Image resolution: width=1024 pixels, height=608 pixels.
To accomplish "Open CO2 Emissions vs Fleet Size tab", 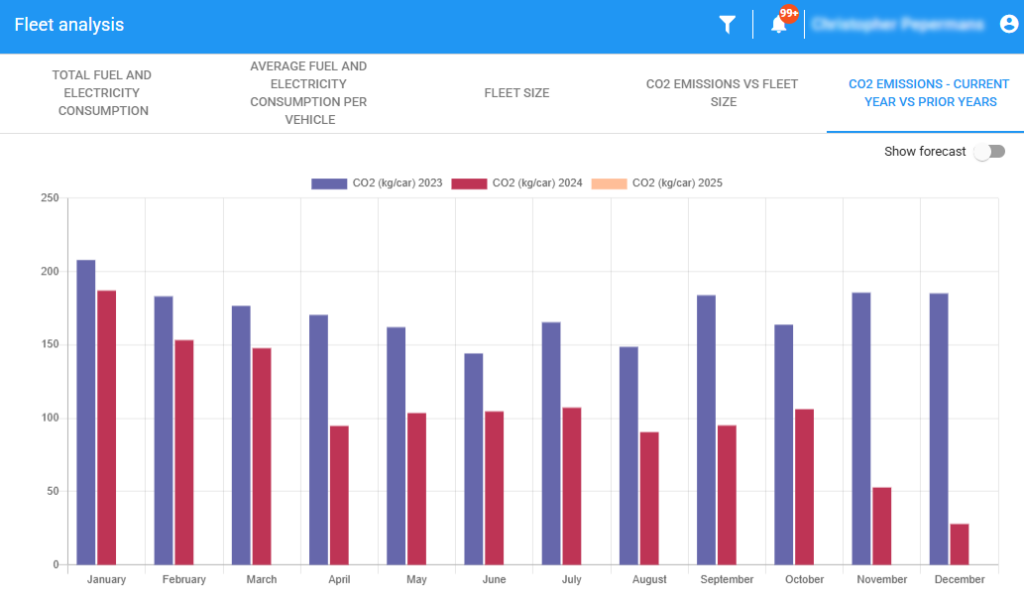I will [x=722, y=93].
